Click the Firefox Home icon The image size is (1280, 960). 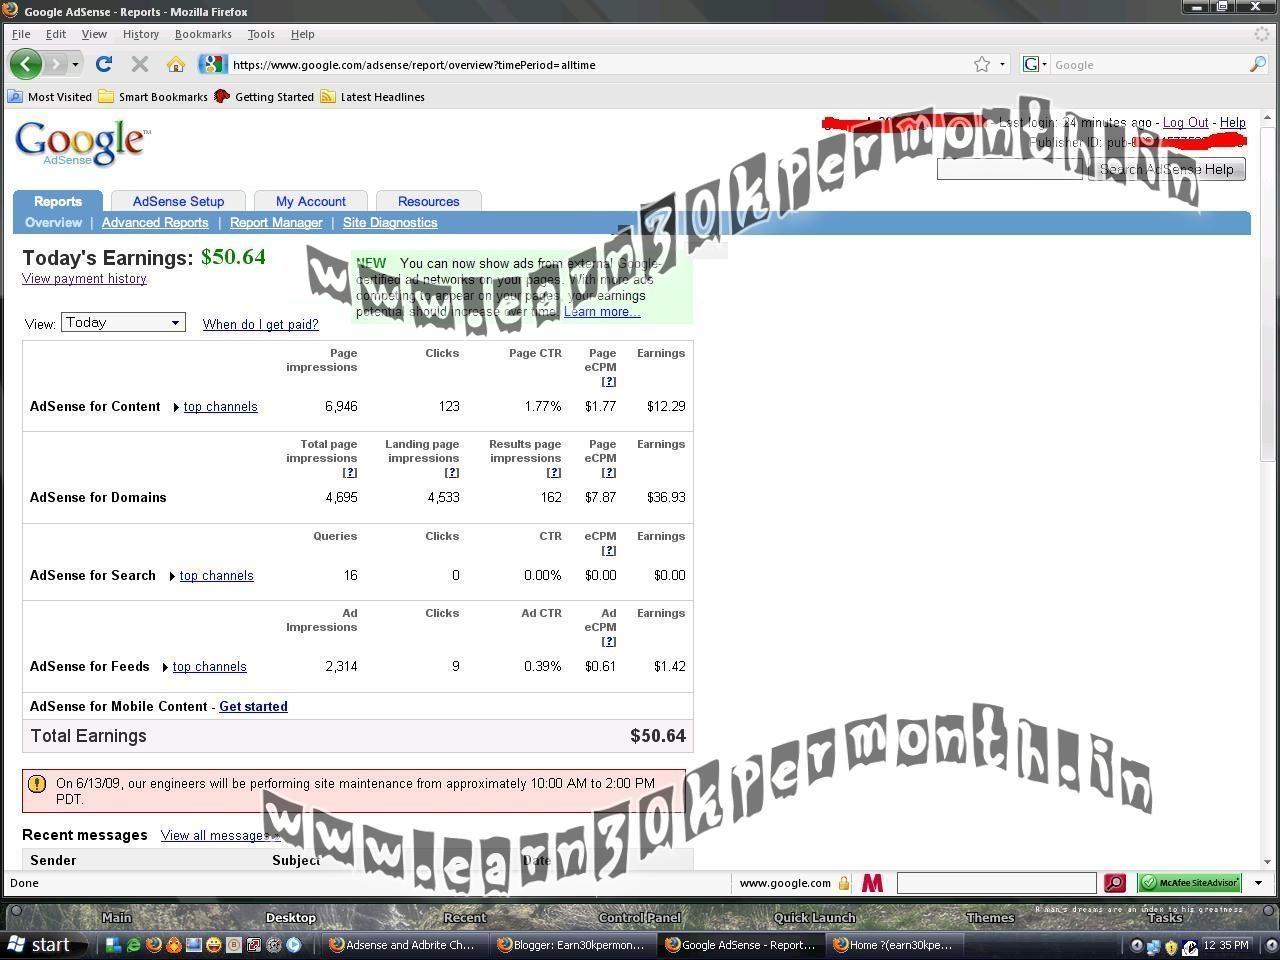[x=176, y=64]
